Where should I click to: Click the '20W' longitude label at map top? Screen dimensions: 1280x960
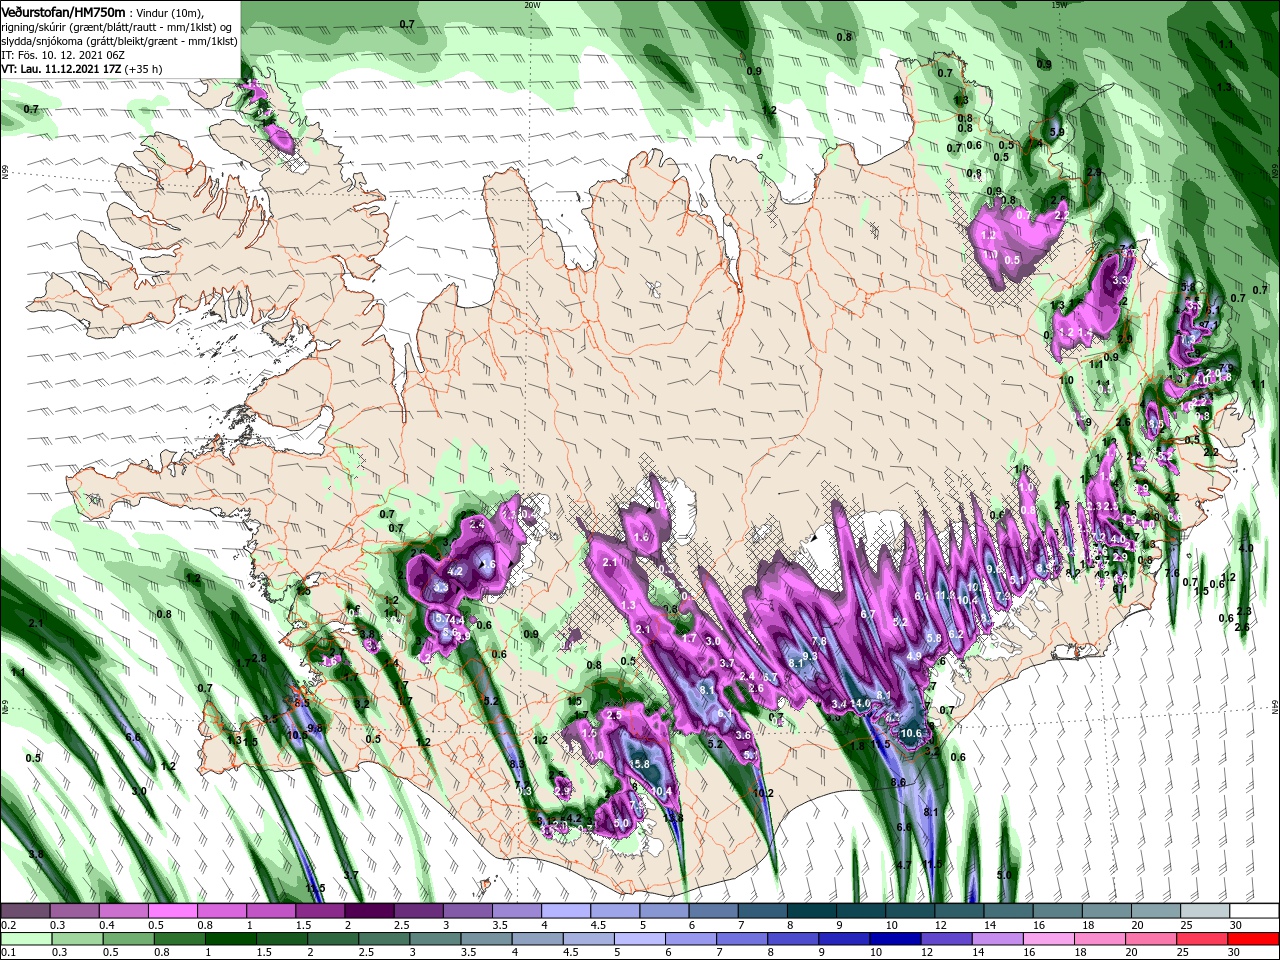(x=532, y=4)
